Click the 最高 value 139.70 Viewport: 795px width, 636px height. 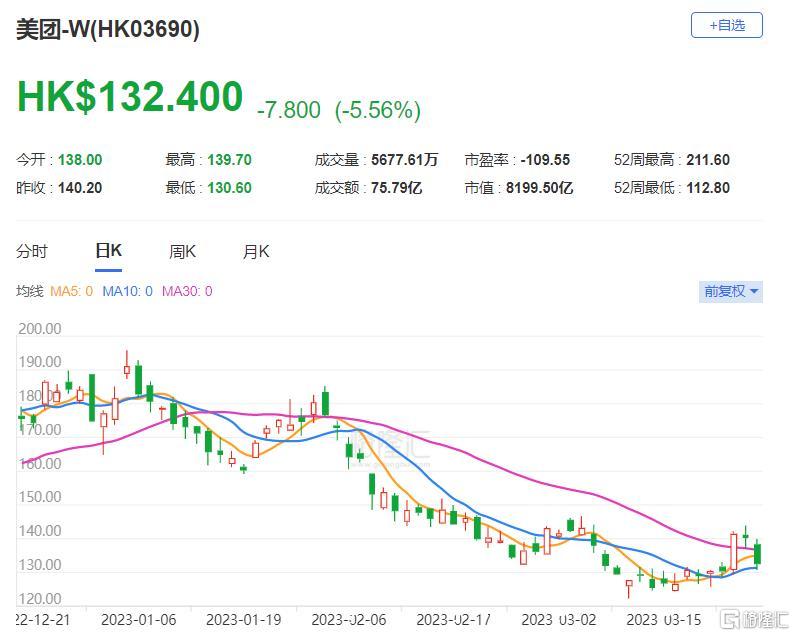point(229,160)
